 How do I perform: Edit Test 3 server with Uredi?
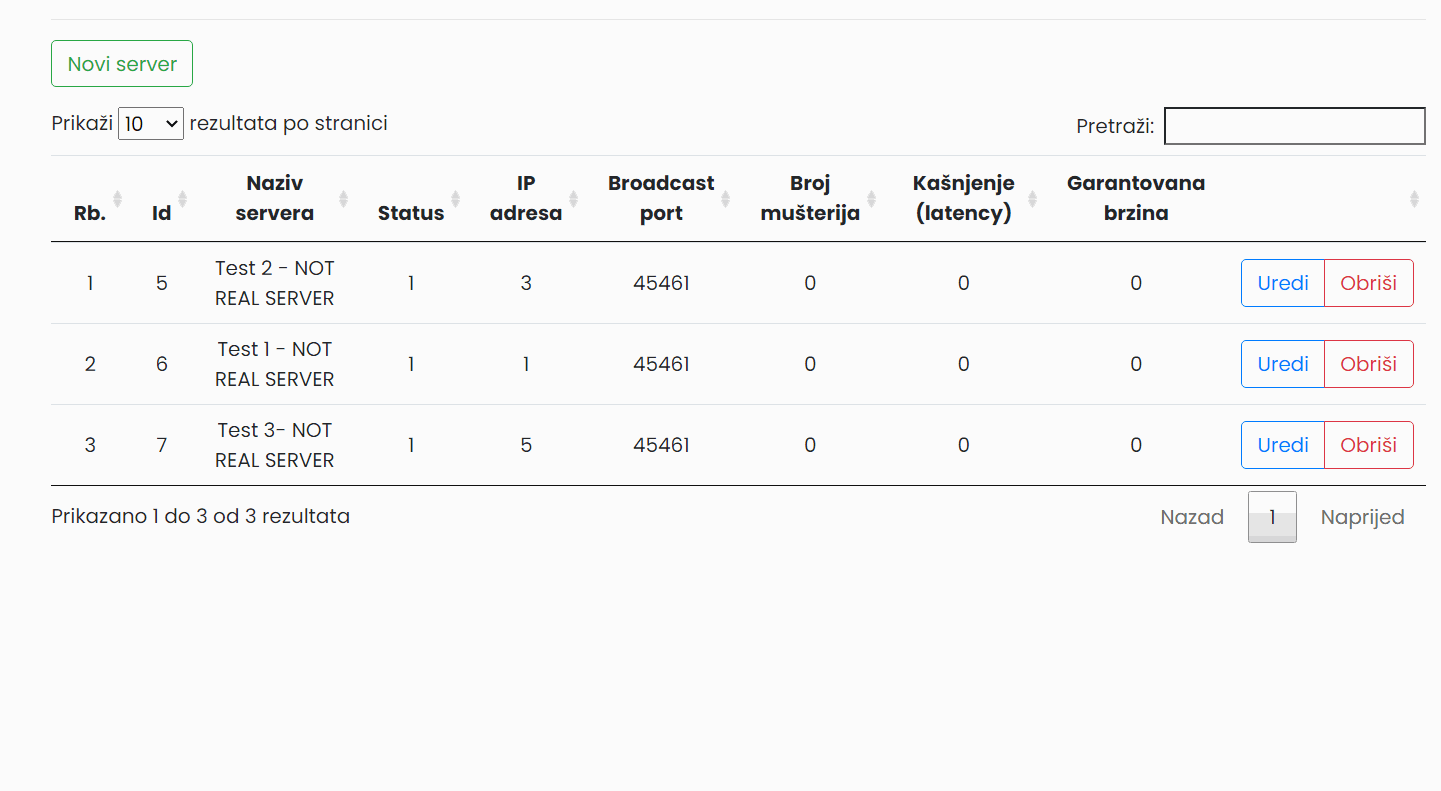point(1283,445)
